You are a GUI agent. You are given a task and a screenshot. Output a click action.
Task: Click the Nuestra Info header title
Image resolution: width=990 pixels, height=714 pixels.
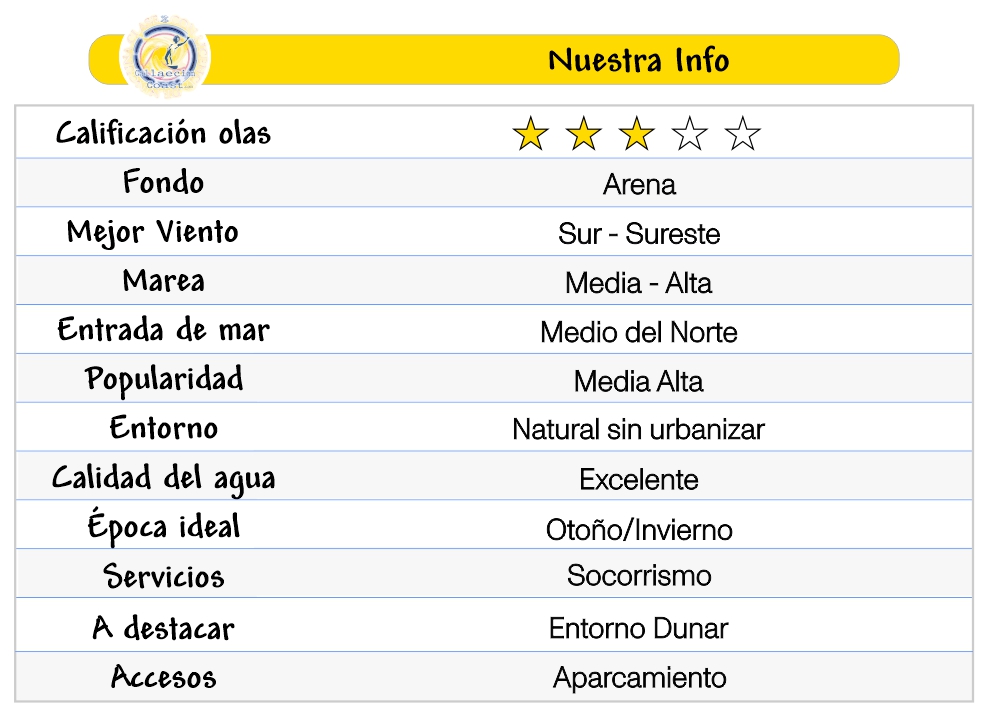click(x=639, y=61)
